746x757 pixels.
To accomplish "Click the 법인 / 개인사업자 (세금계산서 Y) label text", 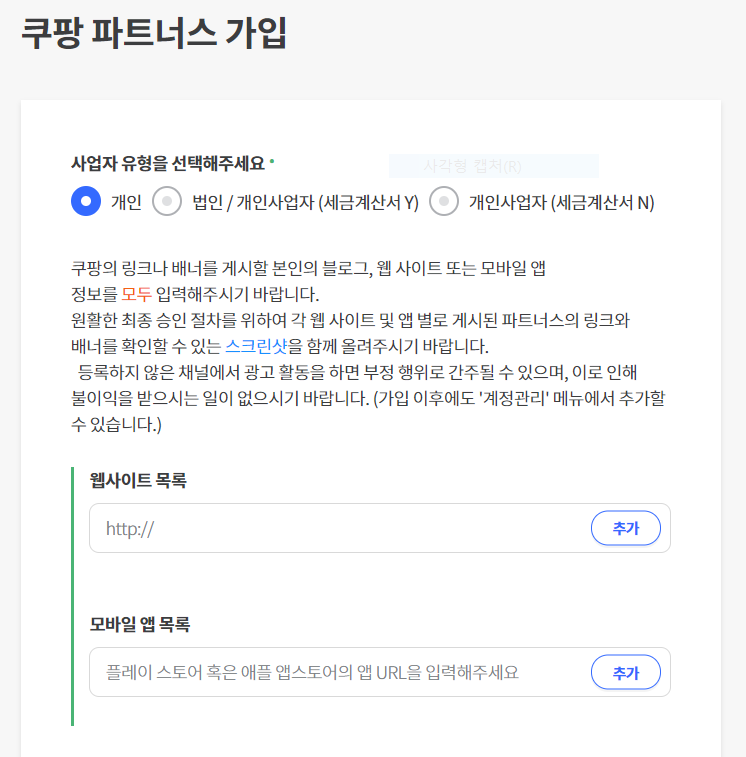I will click(305, 202).
